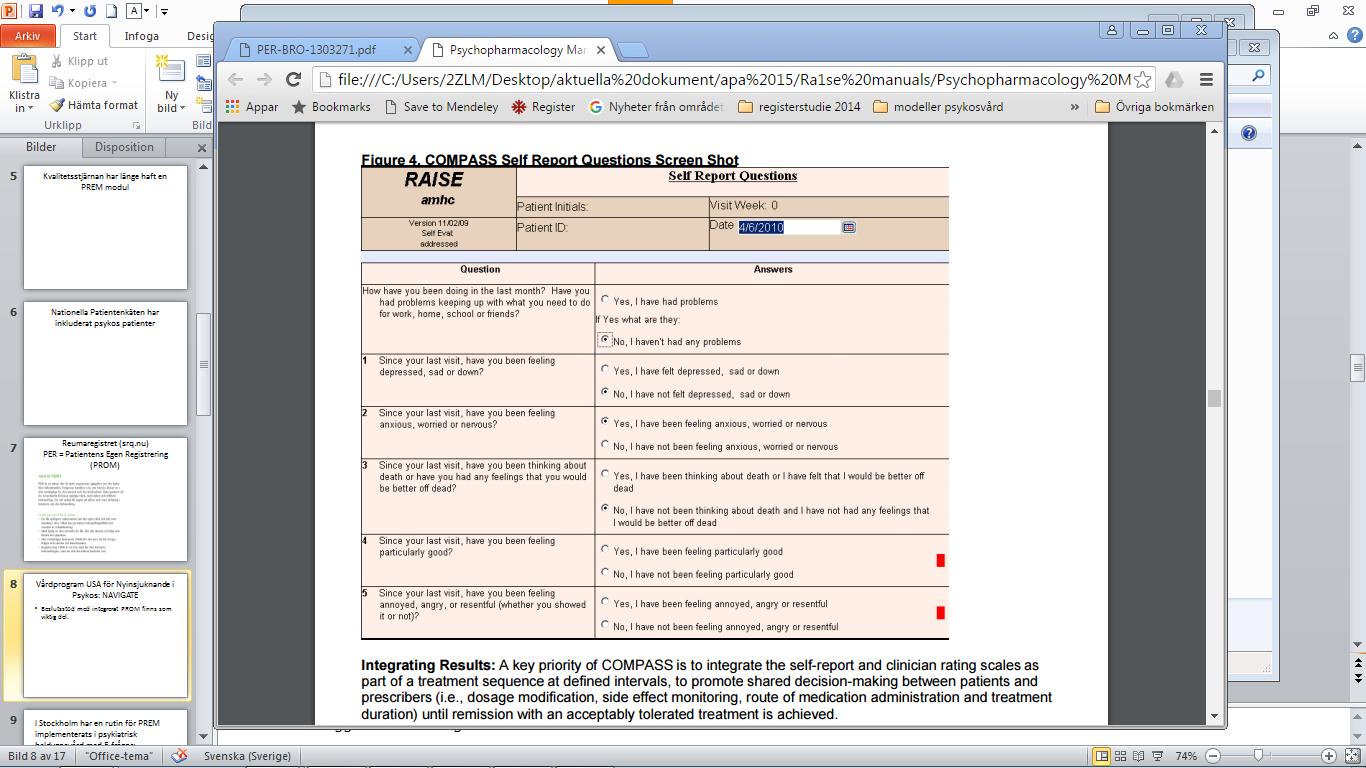This screenshot has width=1366, height=768.
Task: Close the Psychopharmacology Manual tab
Action: [x=600, y=49]
